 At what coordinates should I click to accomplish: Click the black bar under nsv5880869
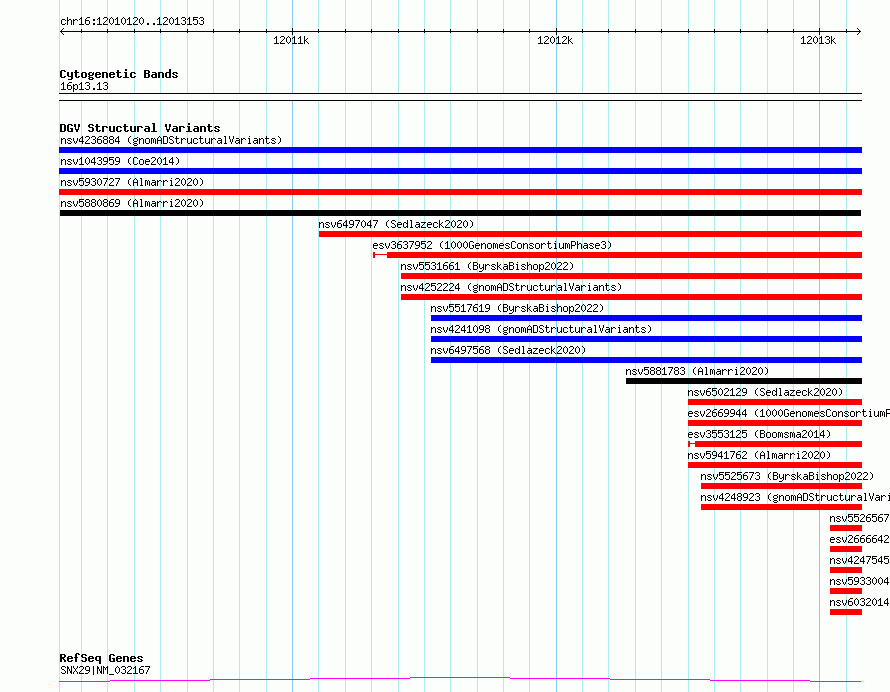(460, 213)
